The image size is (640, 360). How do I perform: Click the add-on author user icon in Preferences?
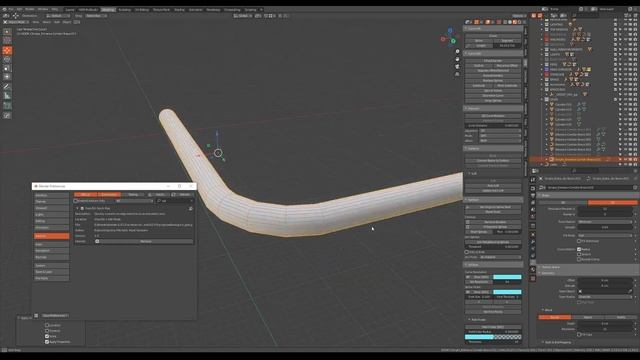pyautogui.click(x=191, y=208)
